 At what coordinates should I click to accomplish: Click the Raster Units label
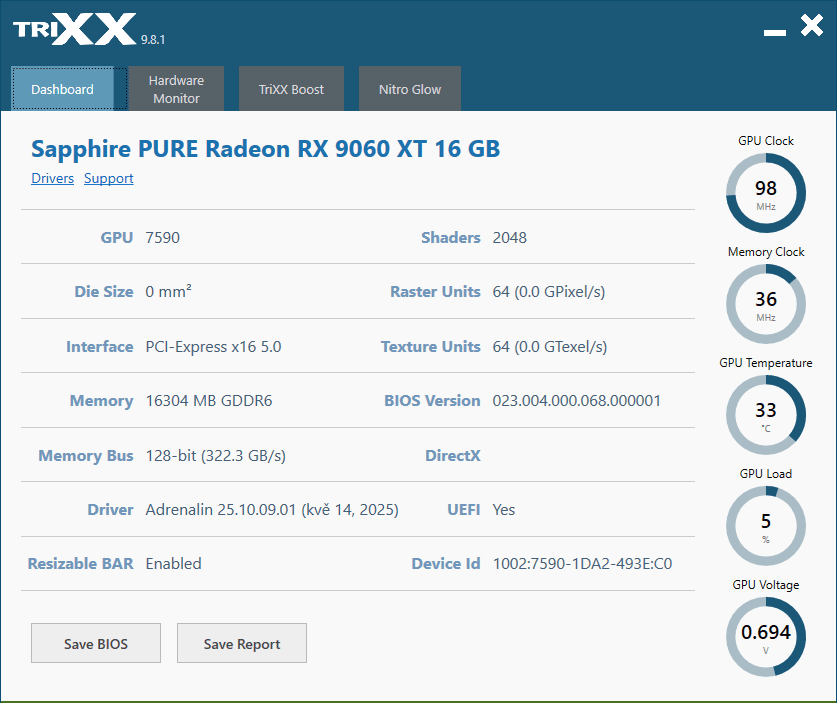[x=436, y=292]
